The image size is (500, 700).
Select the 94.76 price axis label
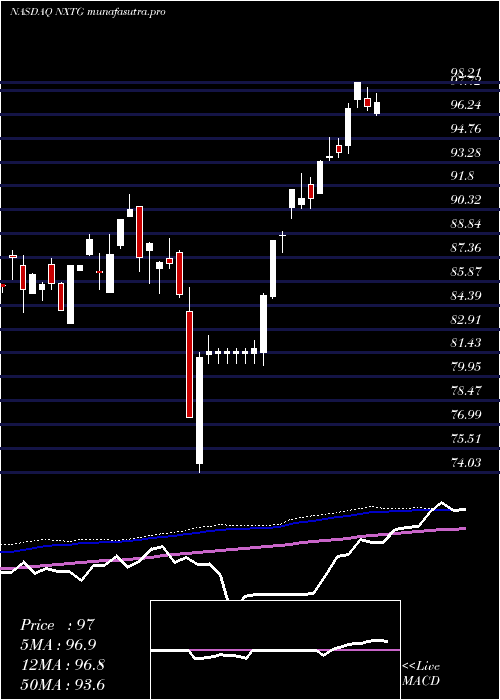click(x=466, y=129)
